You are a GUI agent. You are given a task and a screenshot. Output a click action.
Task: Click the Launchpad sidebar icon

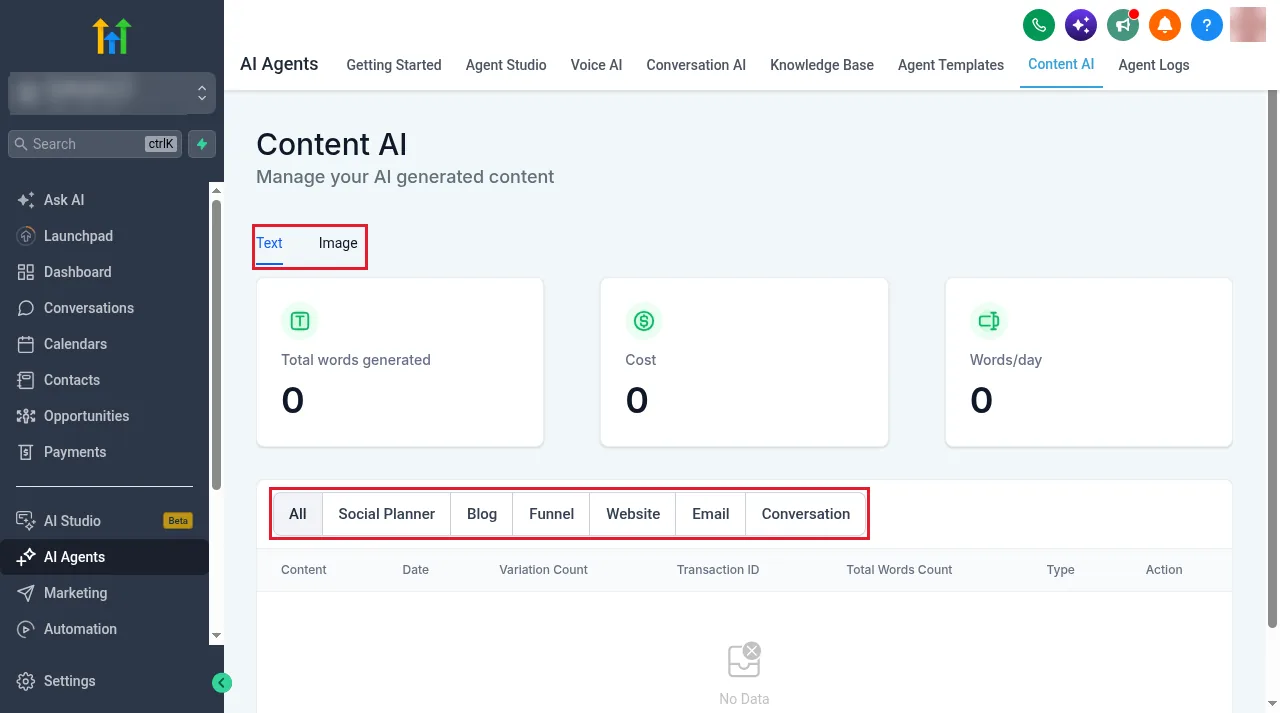(x=26, y=236)
